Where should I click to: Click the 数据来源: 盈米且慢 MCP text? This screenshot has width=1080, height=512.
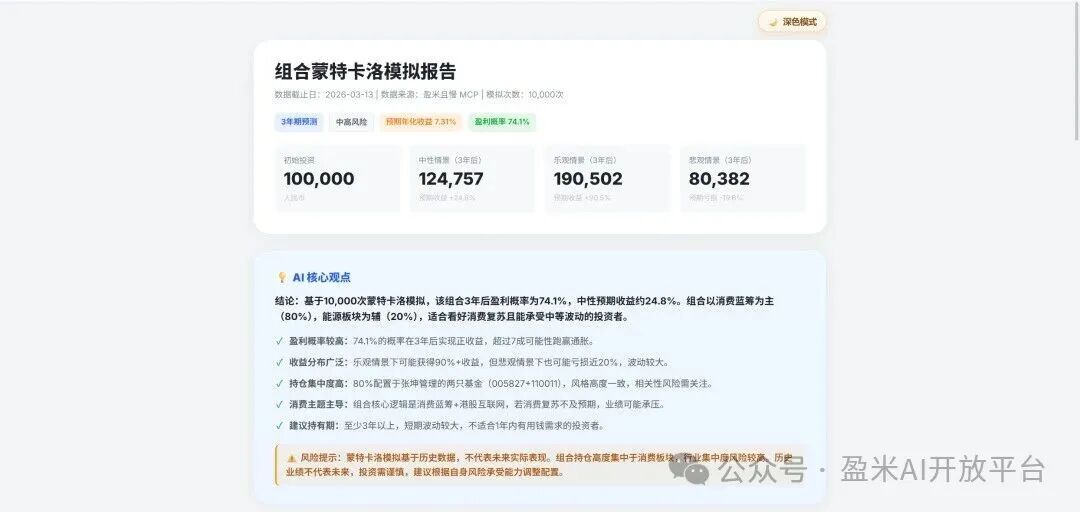(430, 95)
